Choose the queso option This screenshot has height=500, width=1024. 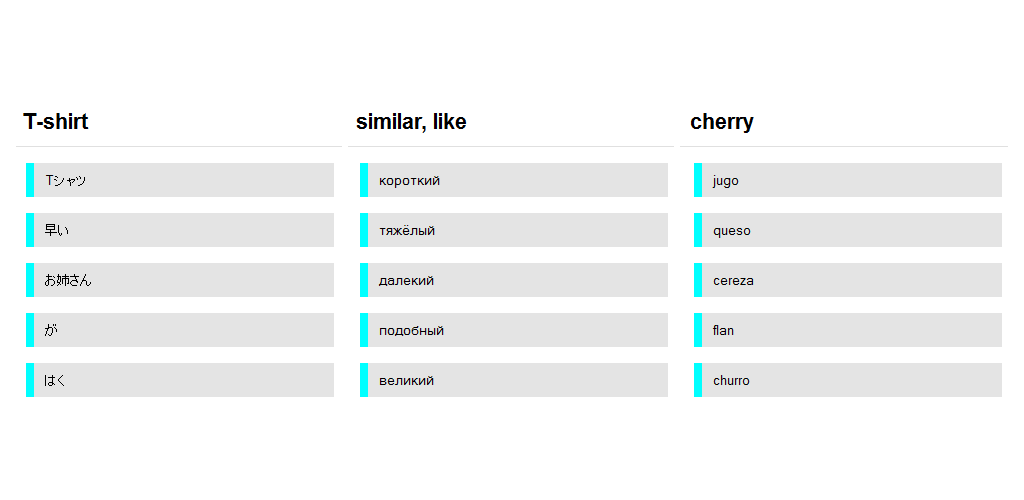point(848,230)
